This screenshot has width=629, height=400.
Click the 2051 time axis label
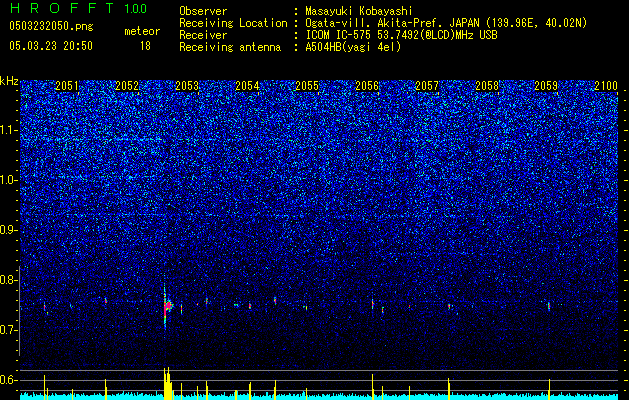[x=67, y=86]
